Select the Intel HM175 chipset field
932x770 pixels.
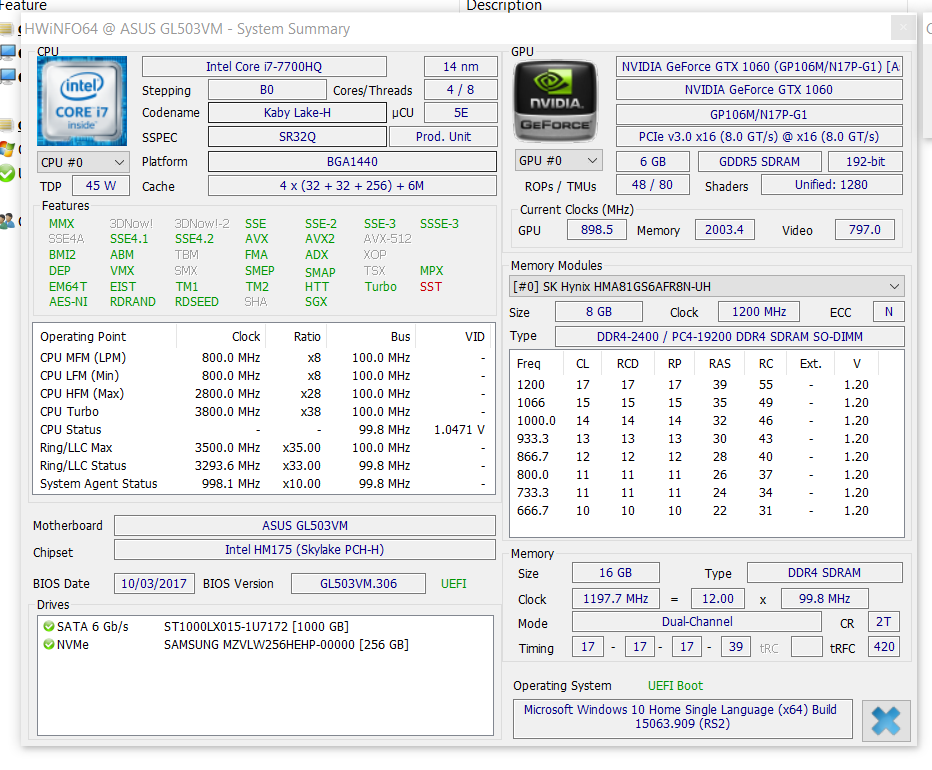click(304, 550)
